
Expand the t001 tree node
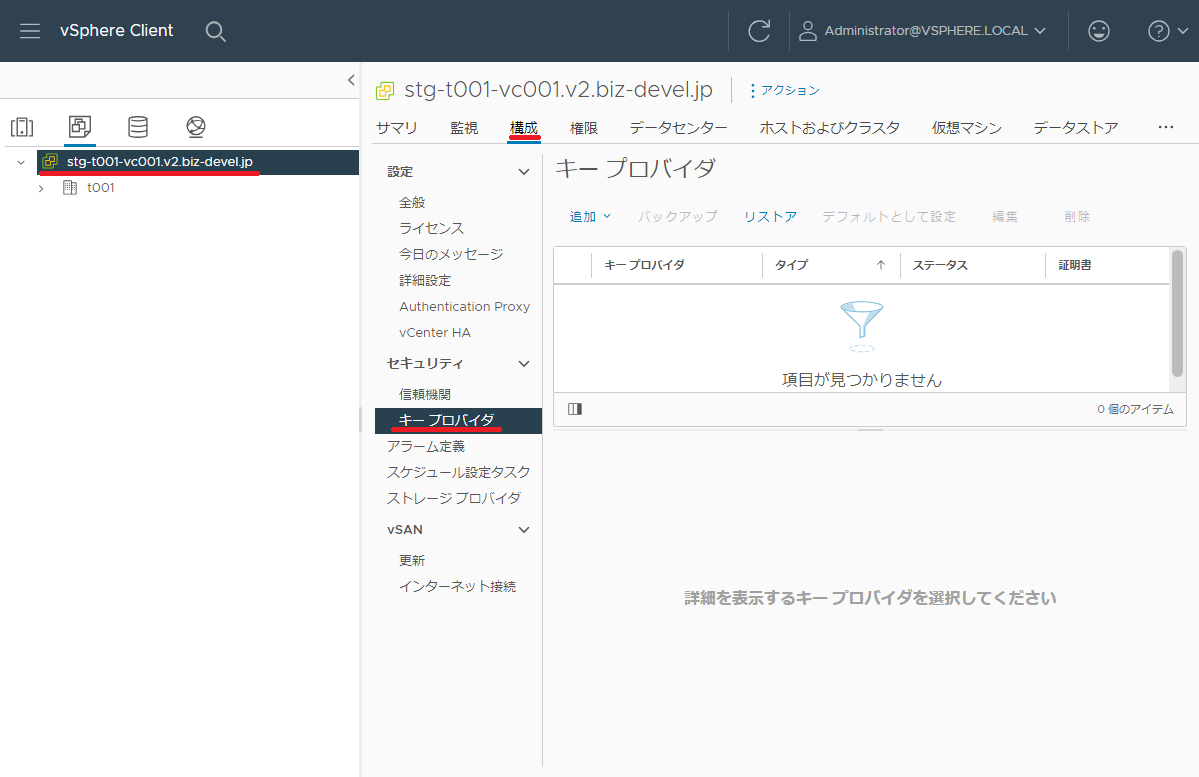[41, 188]
